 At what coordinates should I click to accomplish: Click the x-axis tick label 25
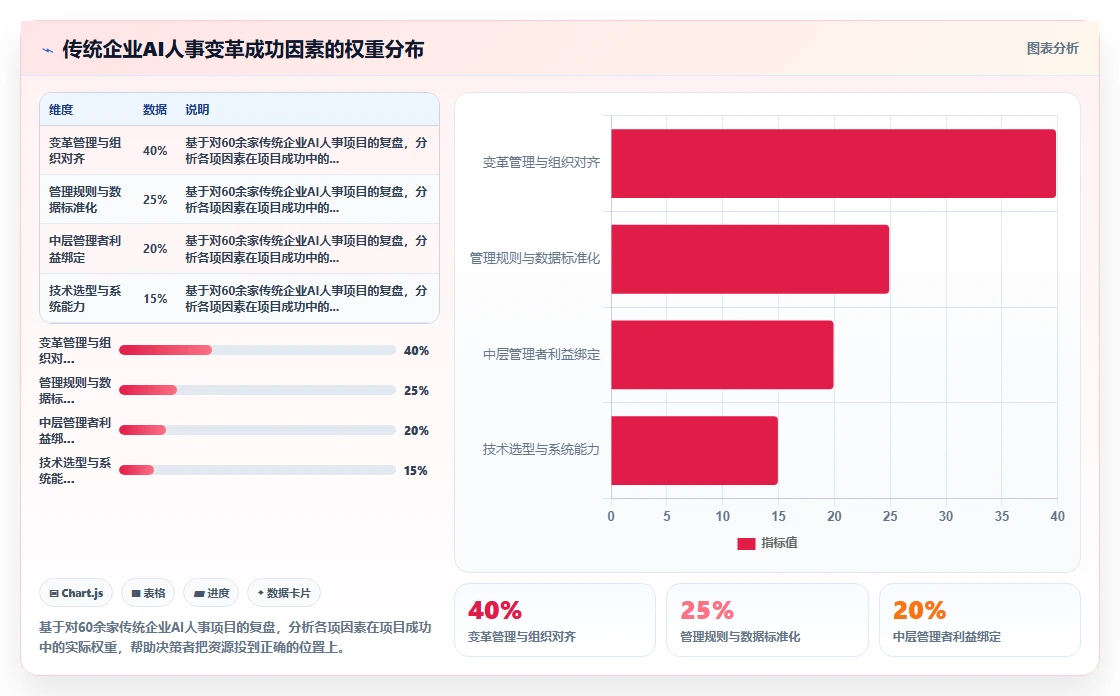coord(890,517)
